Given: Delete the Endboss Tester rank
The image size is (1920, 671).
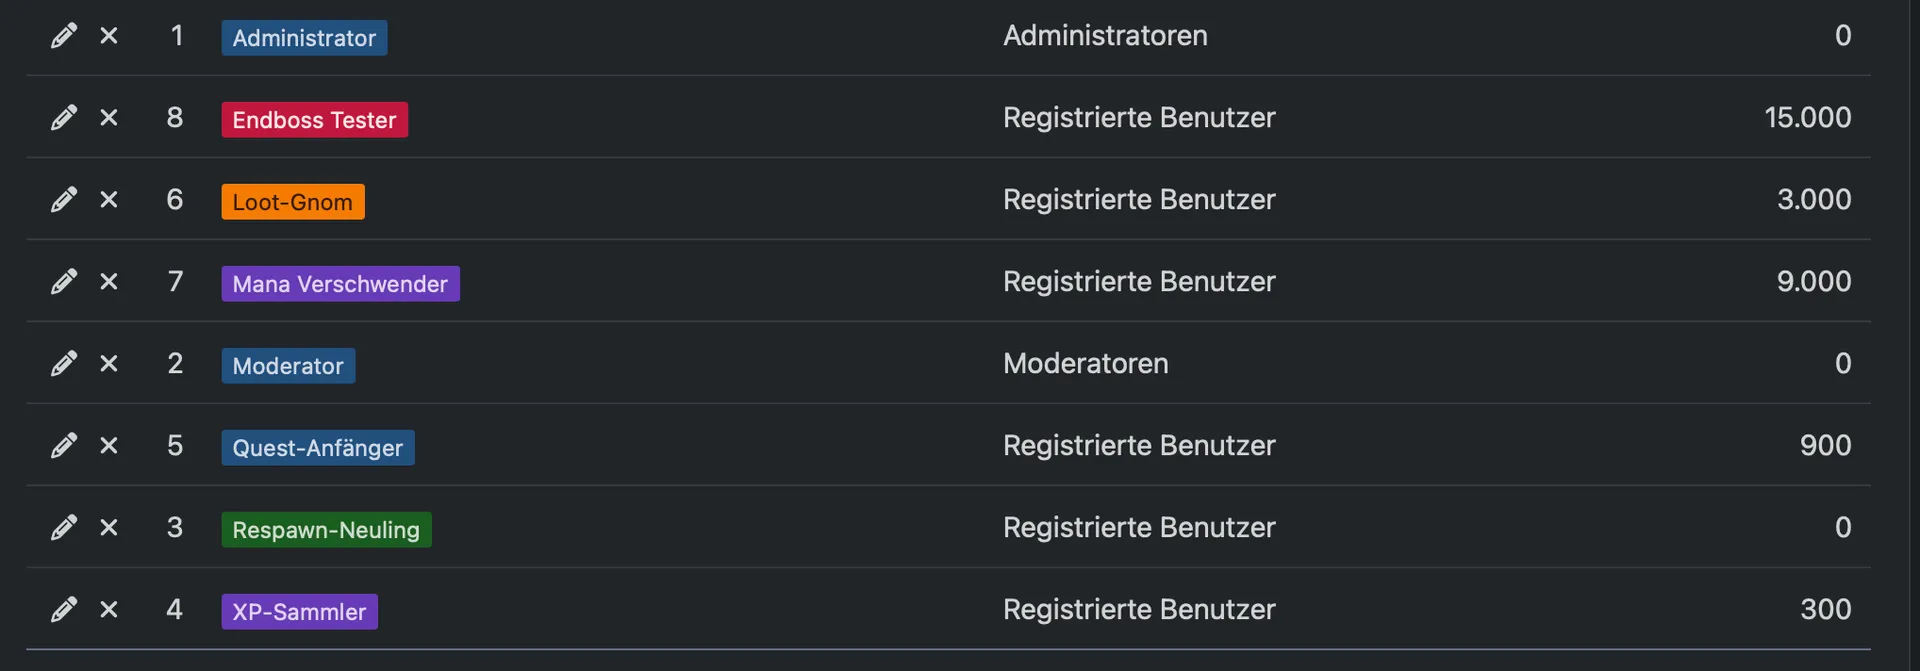Looking at the screenshot, I should [x=109, y=118].
